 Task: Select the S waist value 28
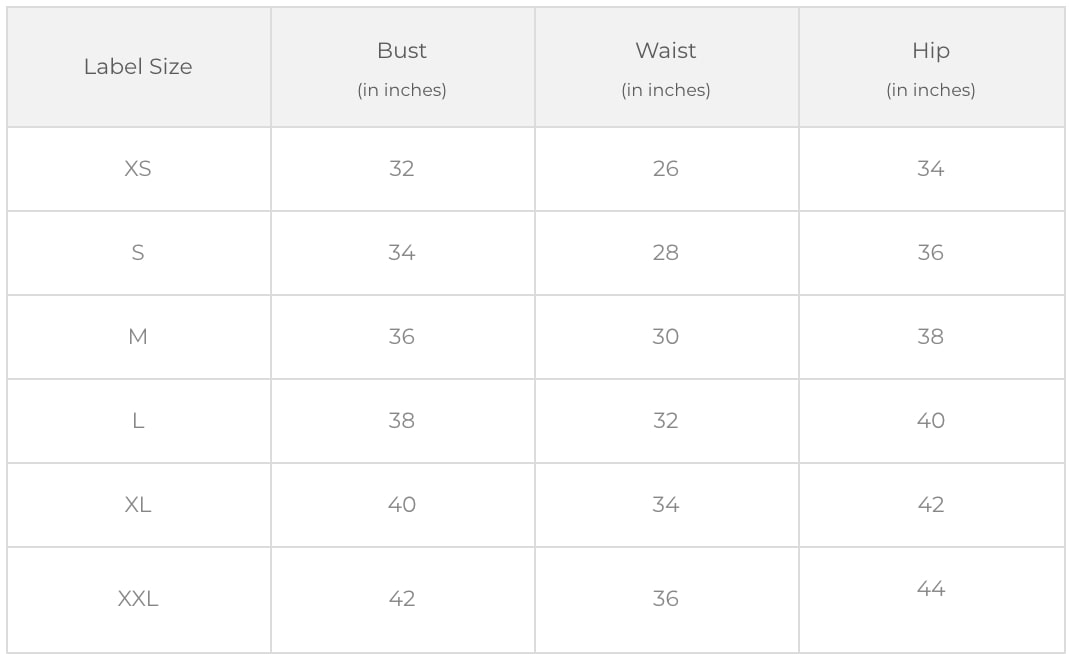coord(666,253)
